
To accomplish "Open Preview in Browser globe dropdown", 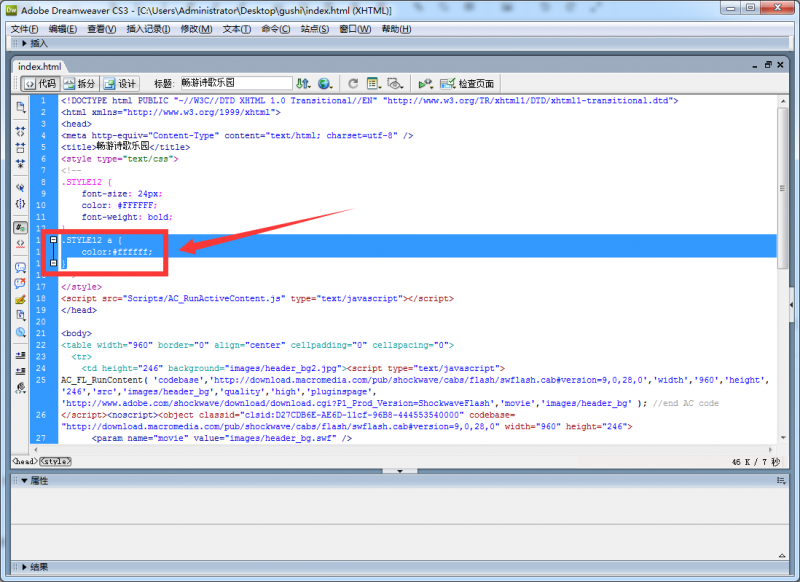I will pyautogui.click(x=325, y=84).
